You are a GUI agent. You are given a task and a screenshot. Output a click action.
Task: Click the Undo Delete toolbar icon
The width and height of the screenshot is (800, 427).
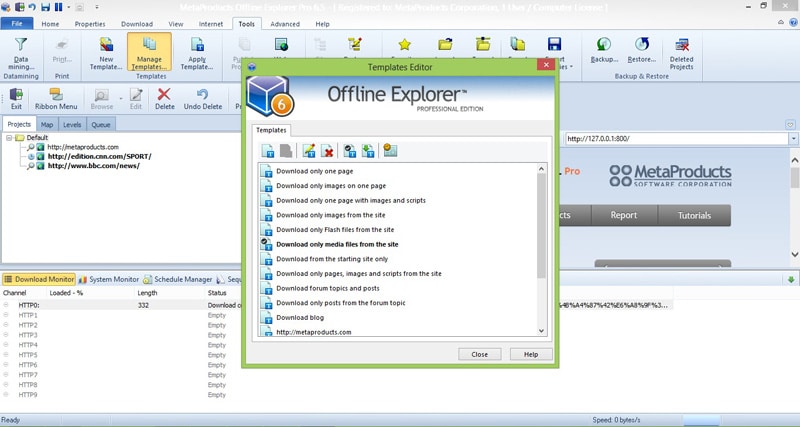(x=202, y=98)
